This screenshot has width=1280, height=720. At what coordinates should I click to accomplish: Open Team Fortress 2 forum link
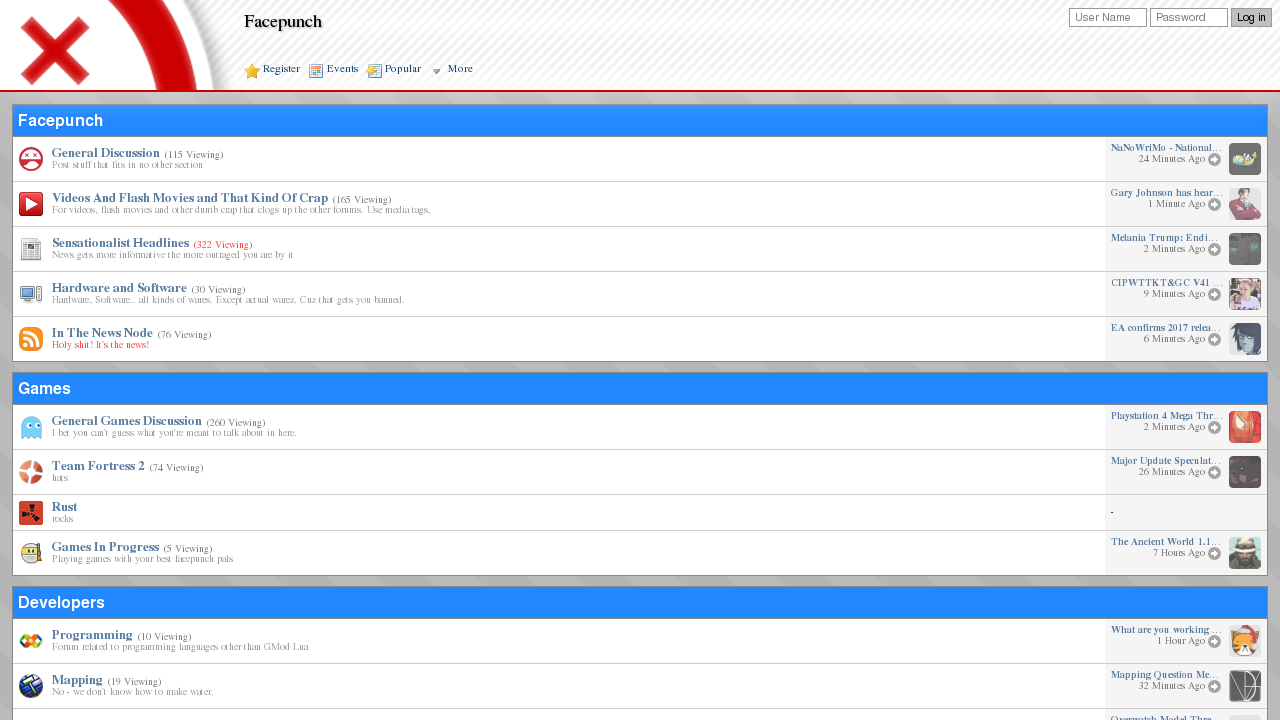click(98, 466)
